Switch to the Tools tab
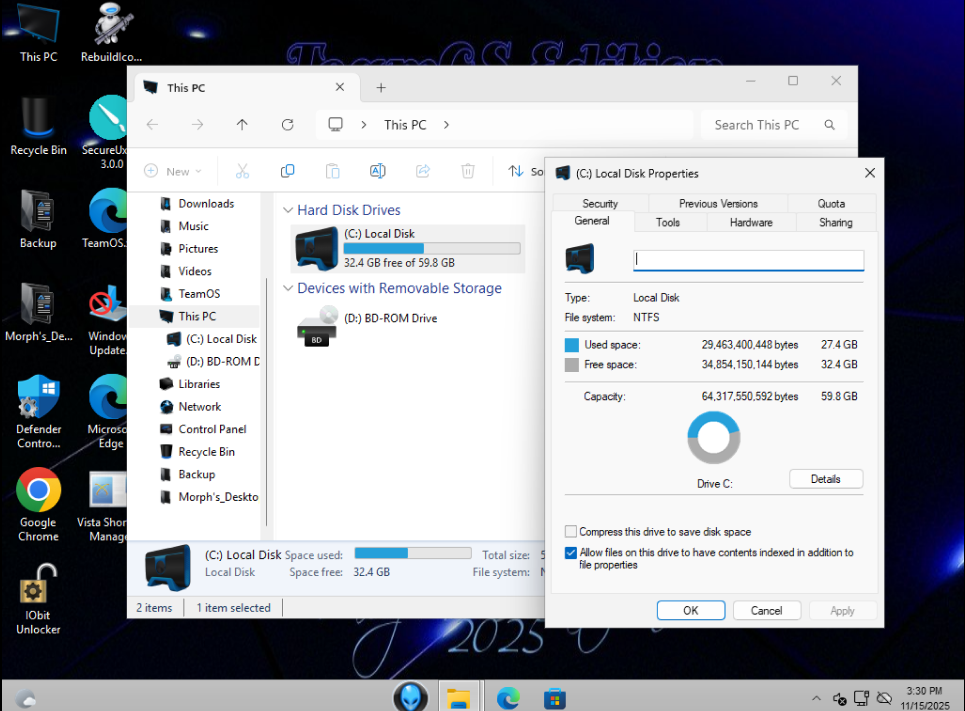The image size is (965, 711). click(x=668, y=223)
